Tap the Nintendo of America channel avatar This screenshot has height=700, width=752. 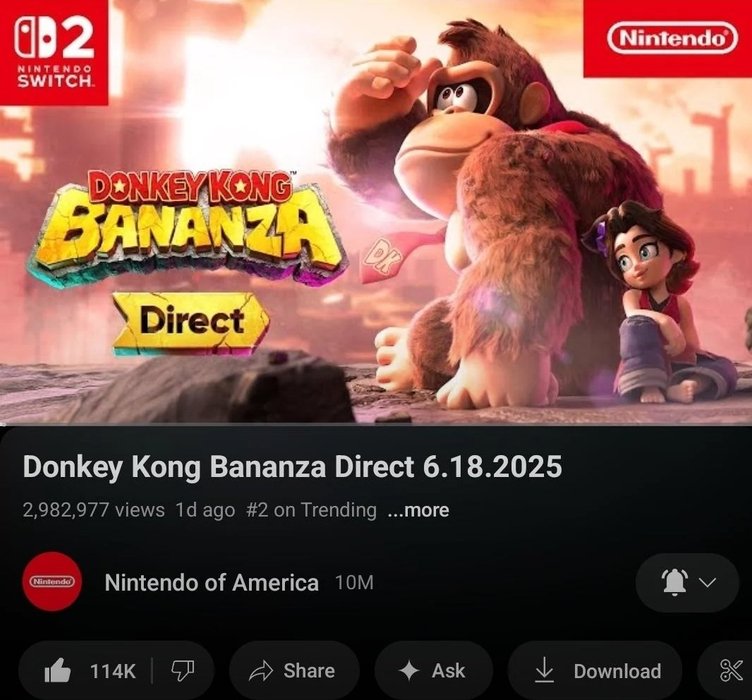tap(52, 582)
